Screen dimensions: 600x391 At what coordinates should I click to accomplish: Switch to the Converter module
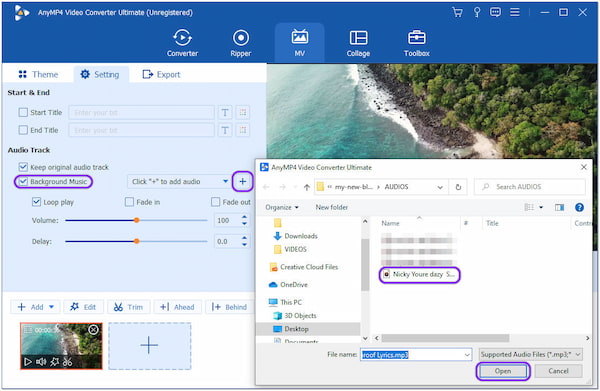(x=183, y=43)
